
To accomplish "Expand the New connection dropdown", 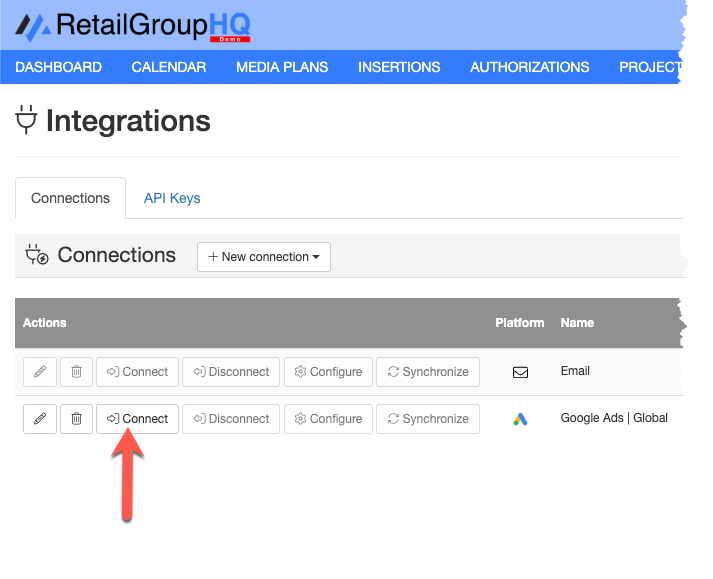I will 264,257.
